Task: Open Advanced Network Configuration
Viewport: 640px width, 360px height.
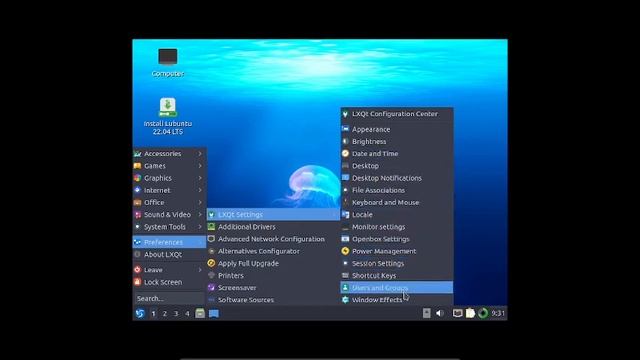Action: click(x=273, y=239)
